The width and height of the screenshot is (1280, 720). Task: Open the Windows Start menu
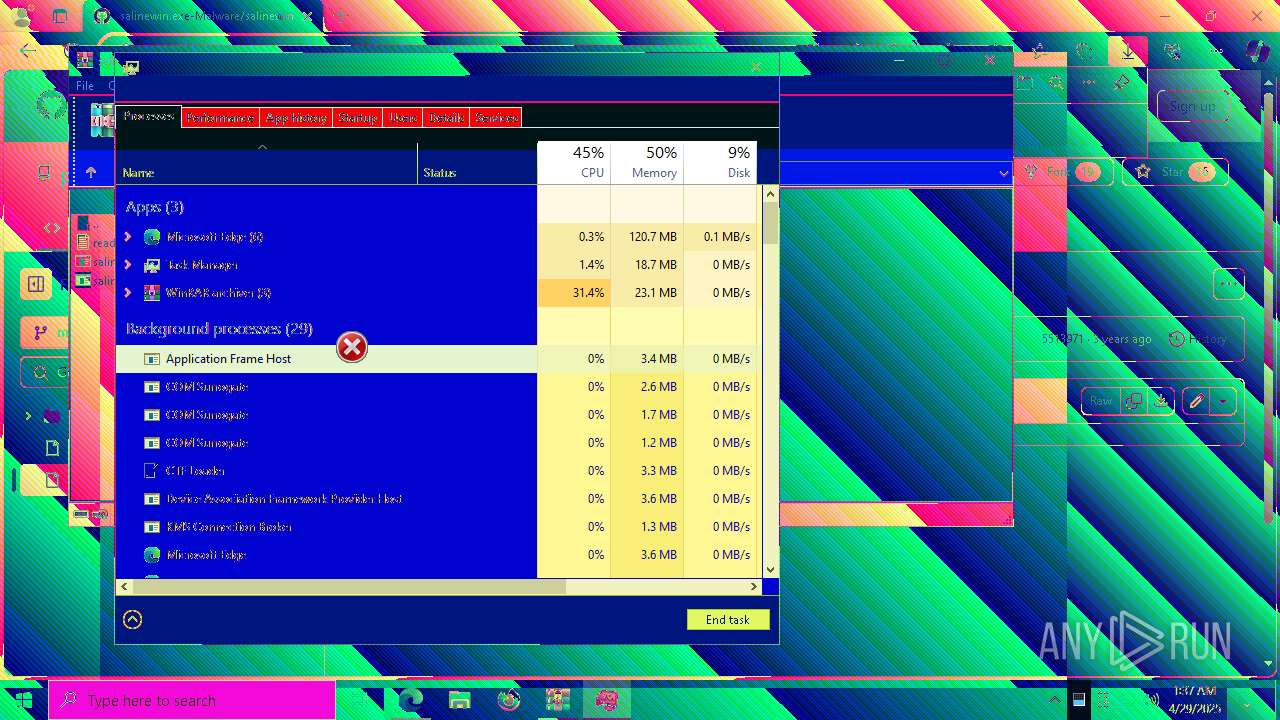pos(23,700)
